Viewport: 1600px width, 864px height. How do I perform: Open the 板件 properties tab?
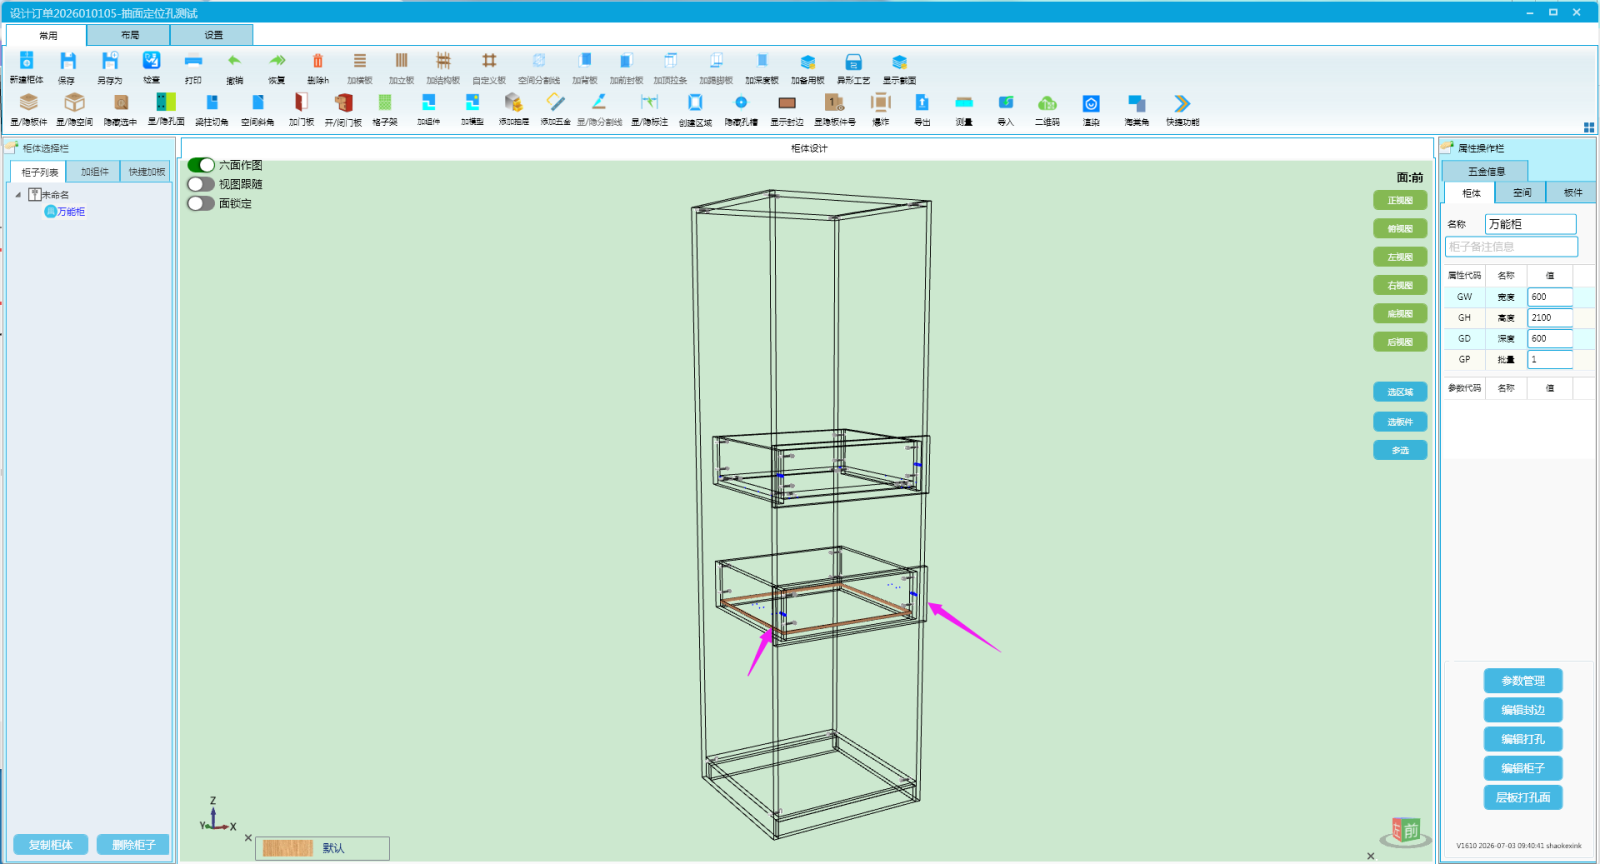coord(1572,193)
